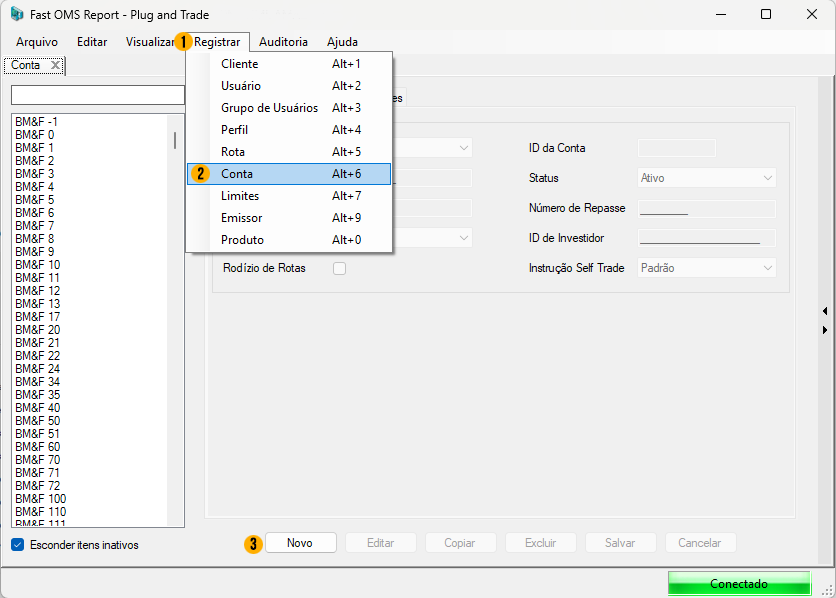Click the ID da Conta field
The image size is (836, 598).
coord(677,148)
